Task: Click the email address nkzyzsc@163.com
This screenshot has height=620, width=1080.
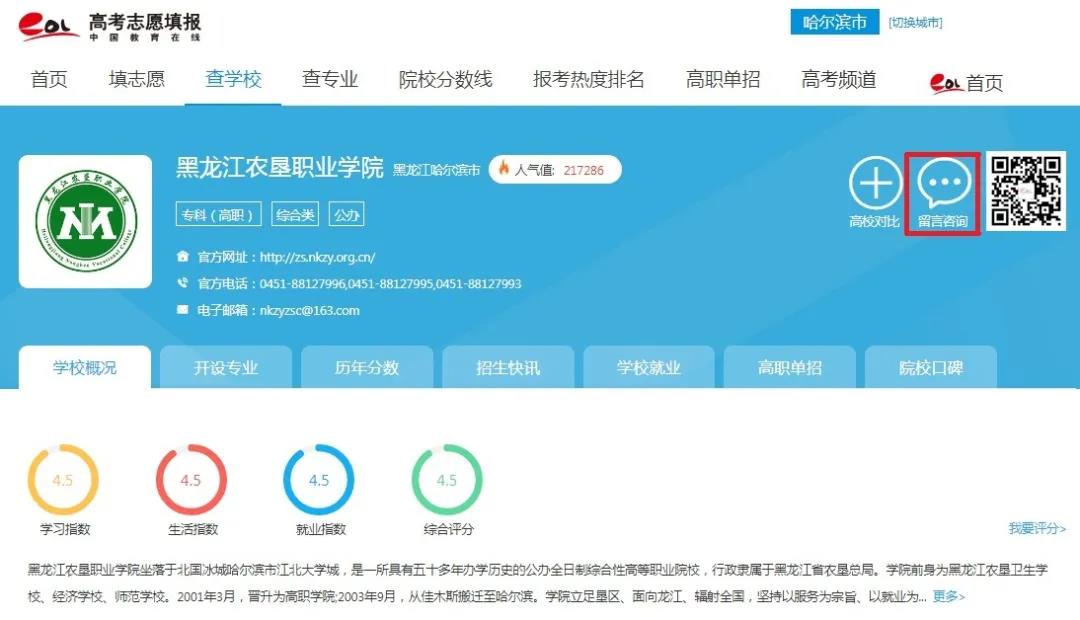Action: [x=309, y=310]
